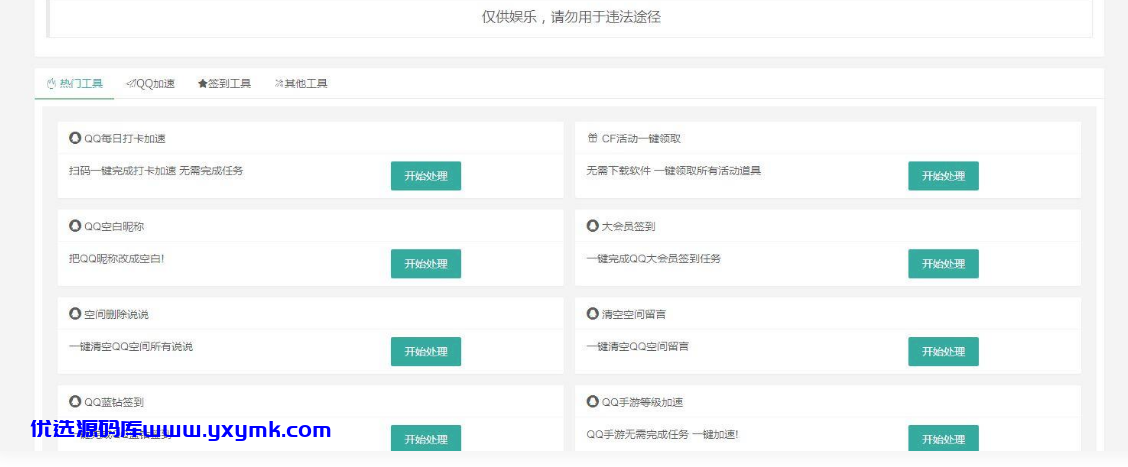1128x467 pixels.
Task: Switch to the 其他工具 tab
Action: [301, 83]
